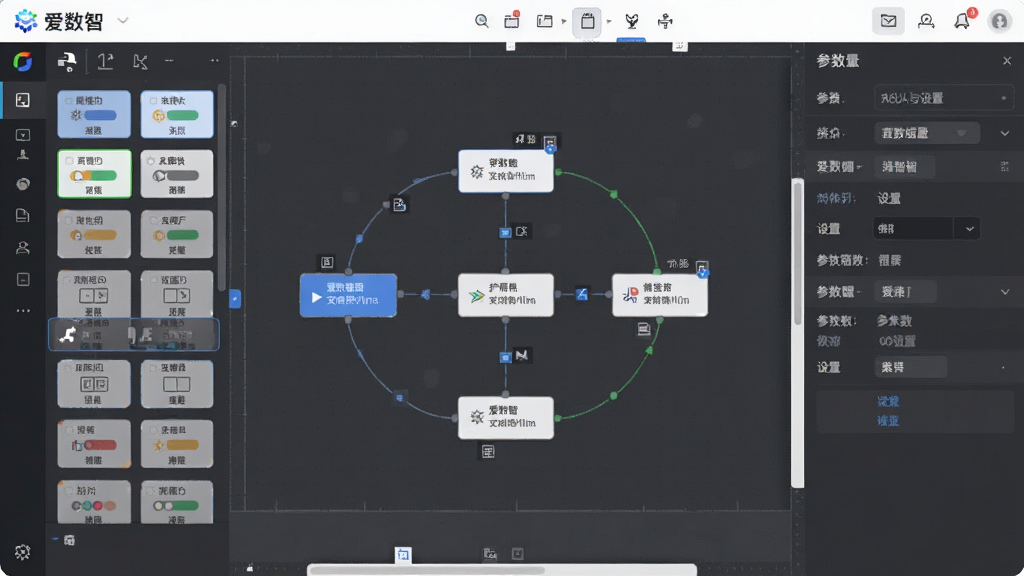Screen dimensions: 1024x576
Task: Click the blue edit icon between center and right nodes
Action: pyautogui.click(x=581, y=295)
